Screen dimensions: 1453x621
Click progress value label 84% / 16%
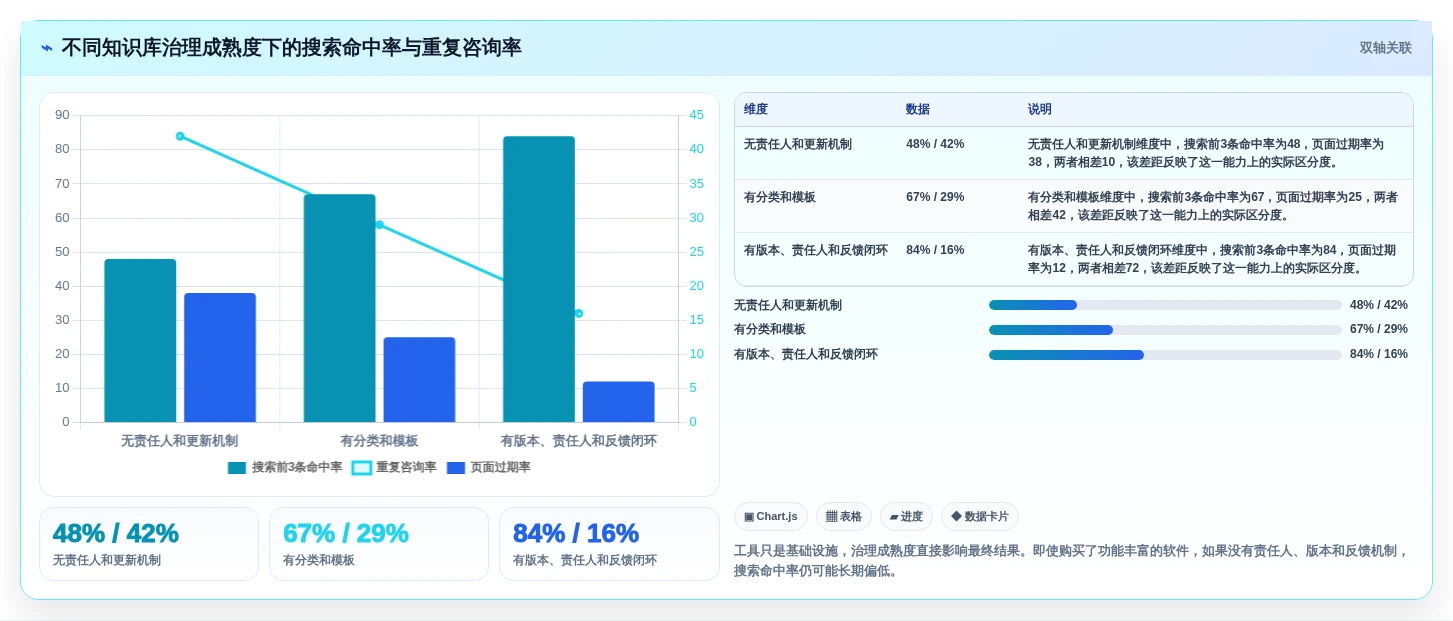1379,354
